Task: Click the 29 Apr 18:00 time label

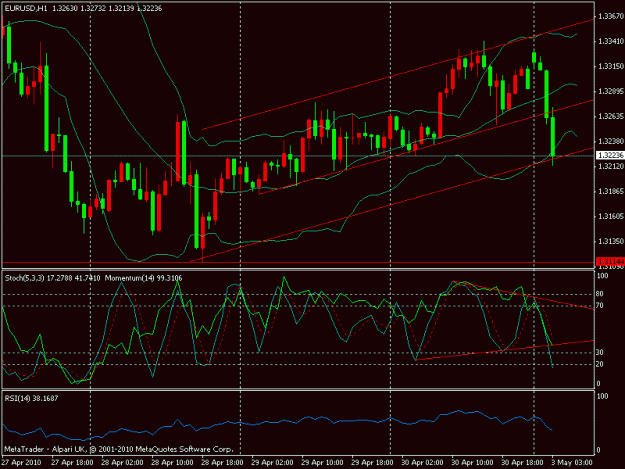Action: (372, 462)
